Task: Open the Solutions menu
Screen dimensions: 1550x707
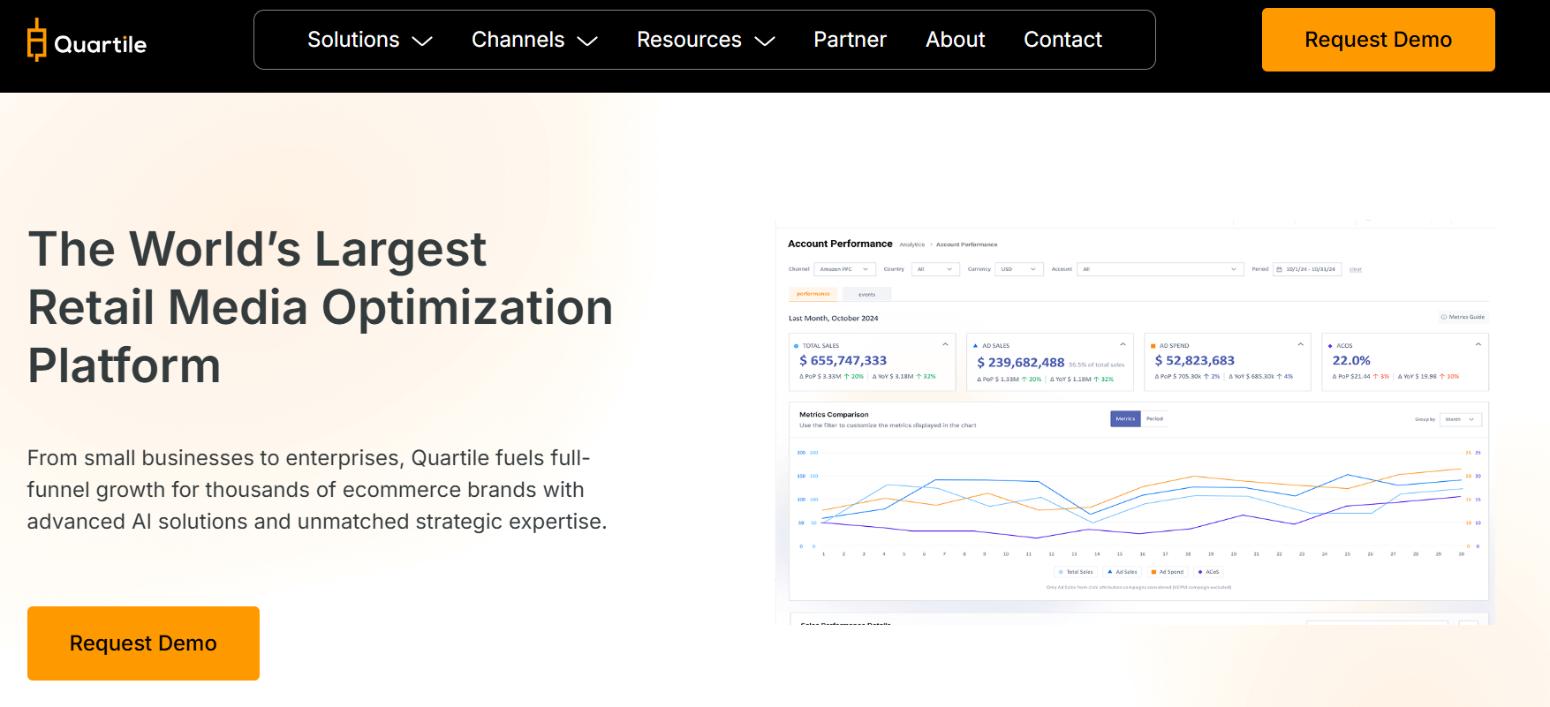Action: pyautogui.click(x=369, y=40)
